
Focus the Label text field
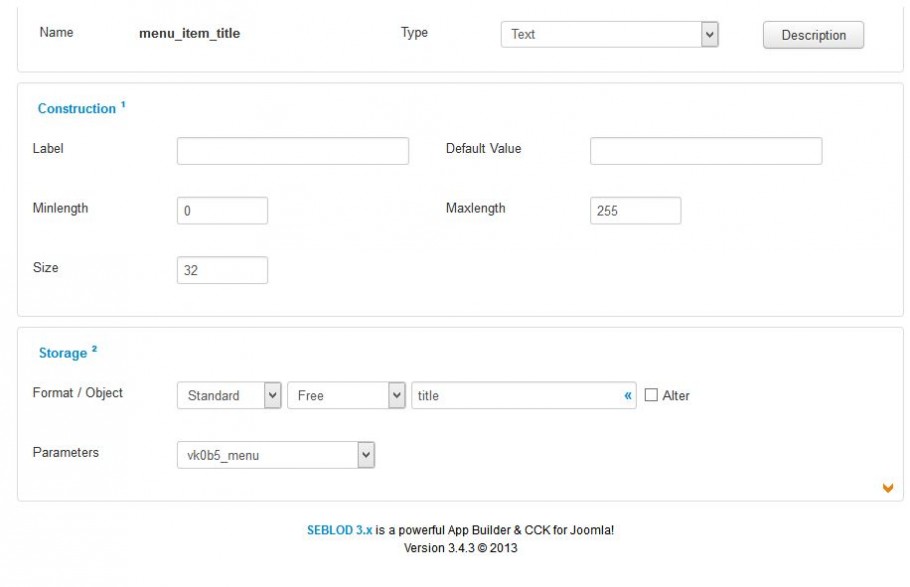pyautogui.click(x=292, y=151)
